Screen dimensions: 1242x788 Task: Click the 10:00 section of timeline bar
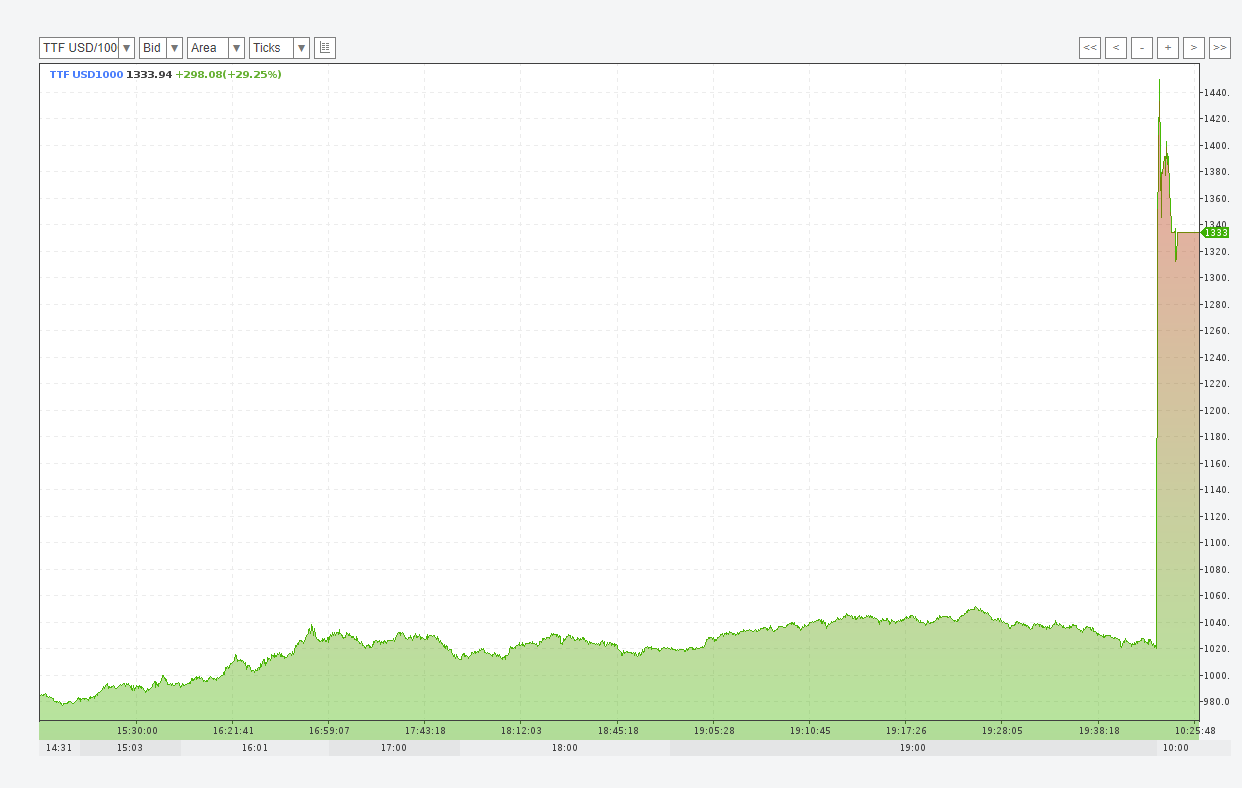pos(1176,748)
